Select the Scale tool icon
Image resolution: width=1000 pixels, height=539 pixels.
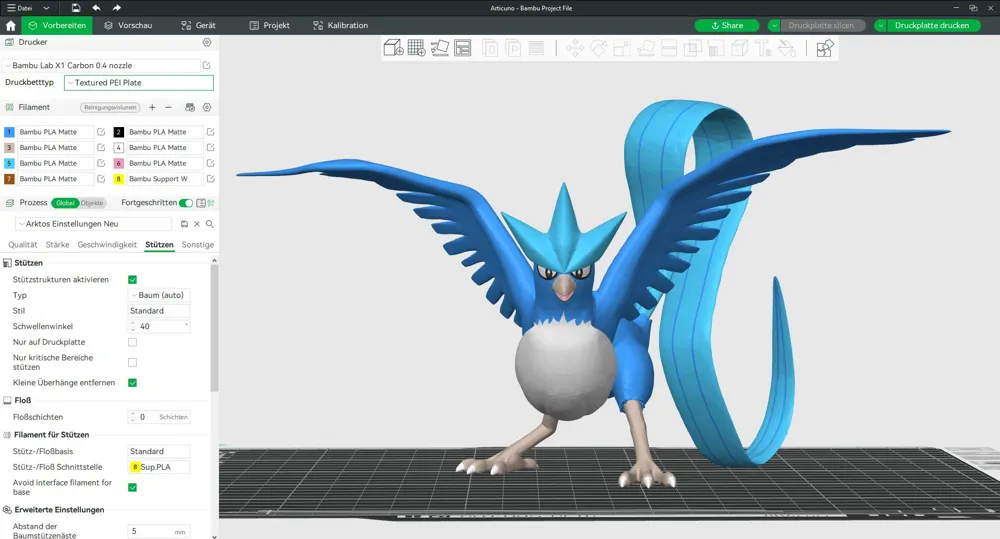tap(622, 48)
